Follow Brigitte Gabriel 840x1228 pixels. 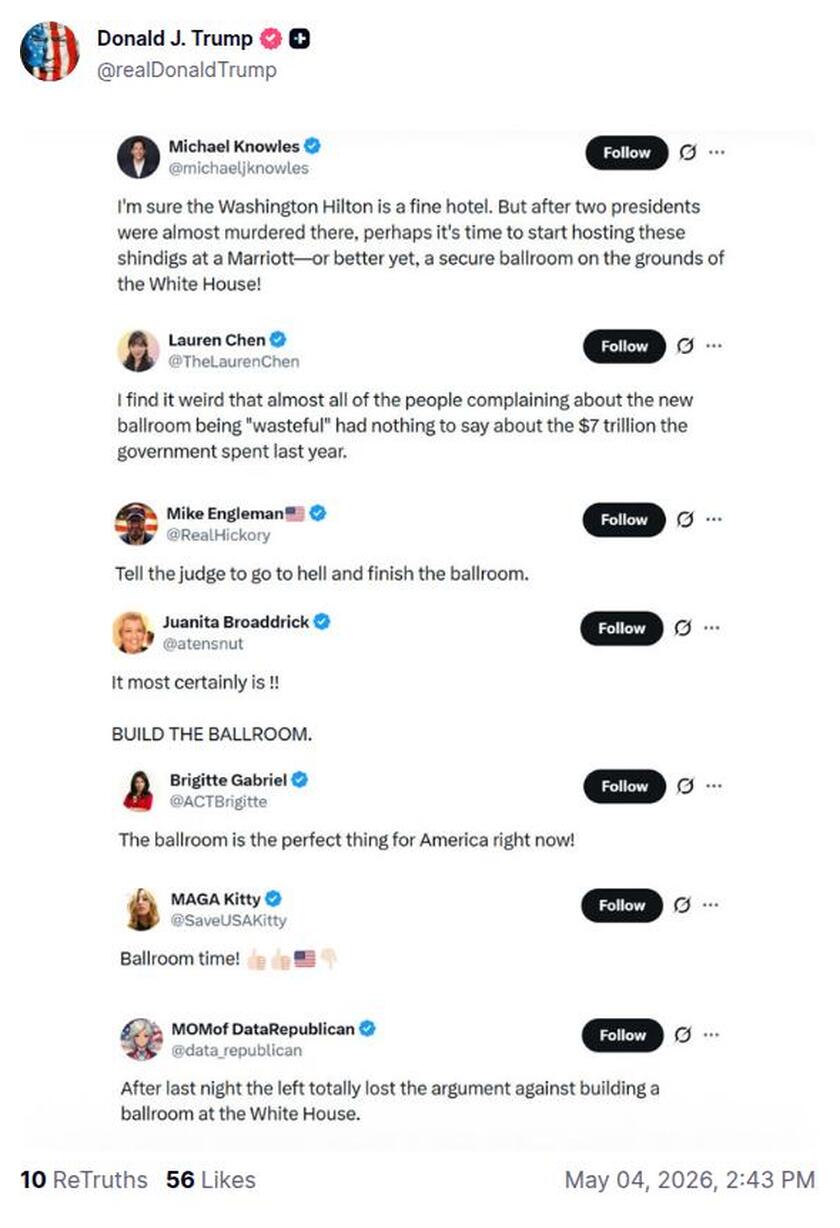tap(624, 787)
